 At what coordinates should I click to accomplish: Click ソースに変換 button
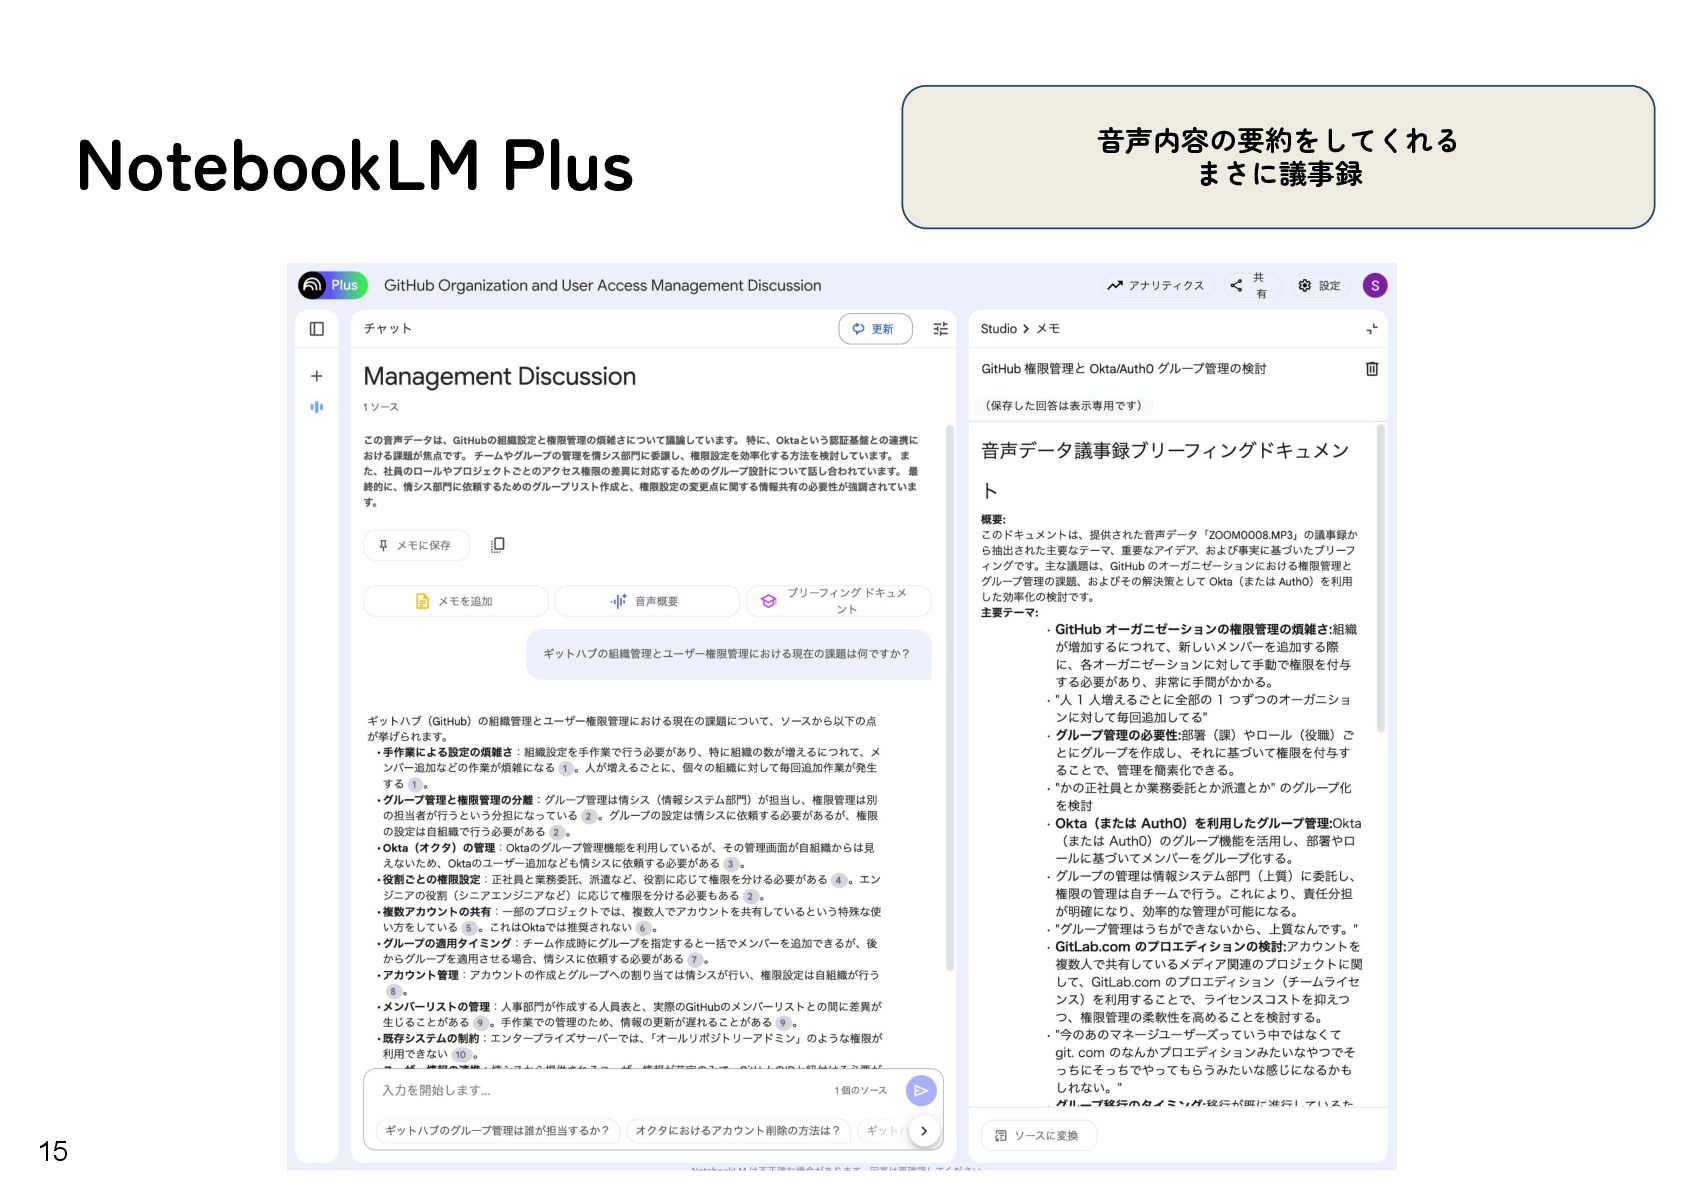pyautogui.click(x=1038, y=1136)
